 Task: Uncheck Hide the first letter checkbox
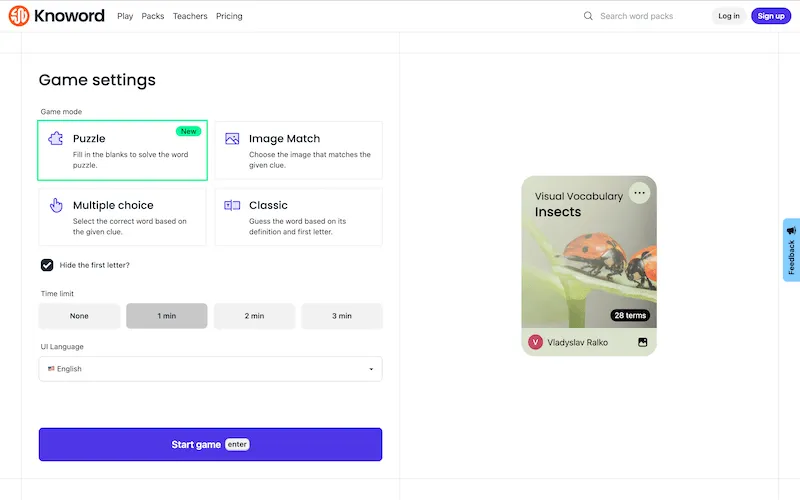[47, 265]
